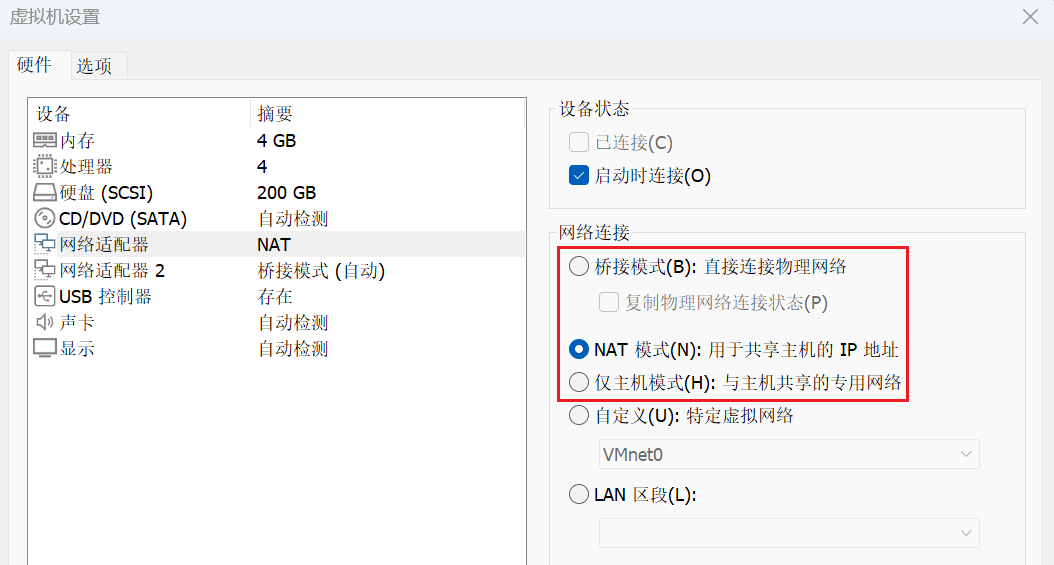Image resolution: width=1054 pixels, height=565 pixels.
Task: Click the USB 控制器 icon
Action: (45, 297)
